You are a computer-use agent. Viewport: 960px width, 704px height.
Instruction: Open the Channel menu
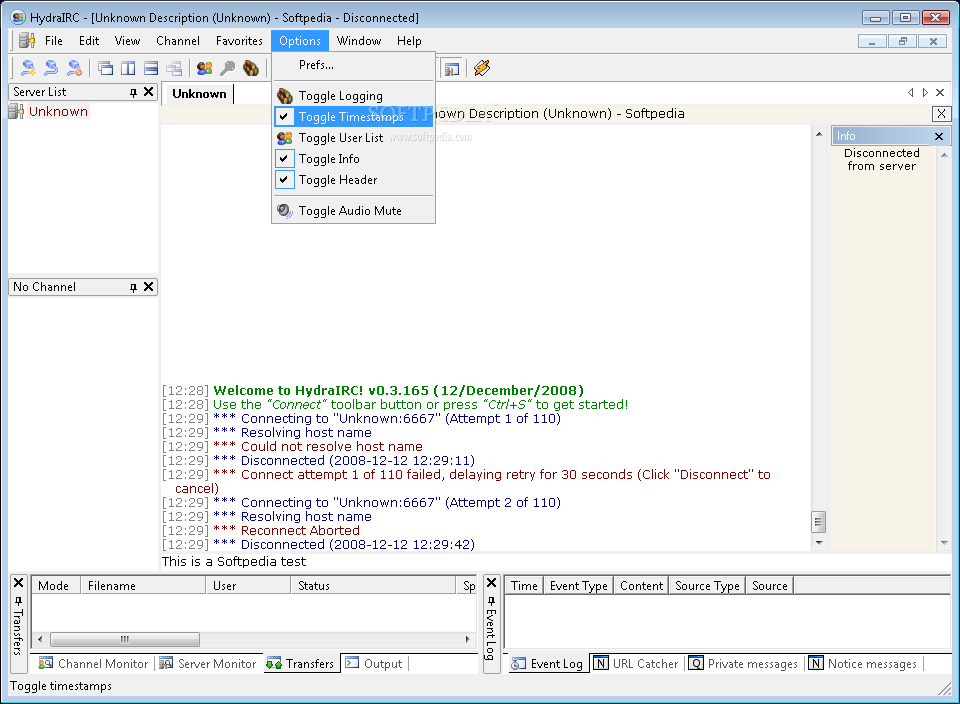tap(178, 41)
